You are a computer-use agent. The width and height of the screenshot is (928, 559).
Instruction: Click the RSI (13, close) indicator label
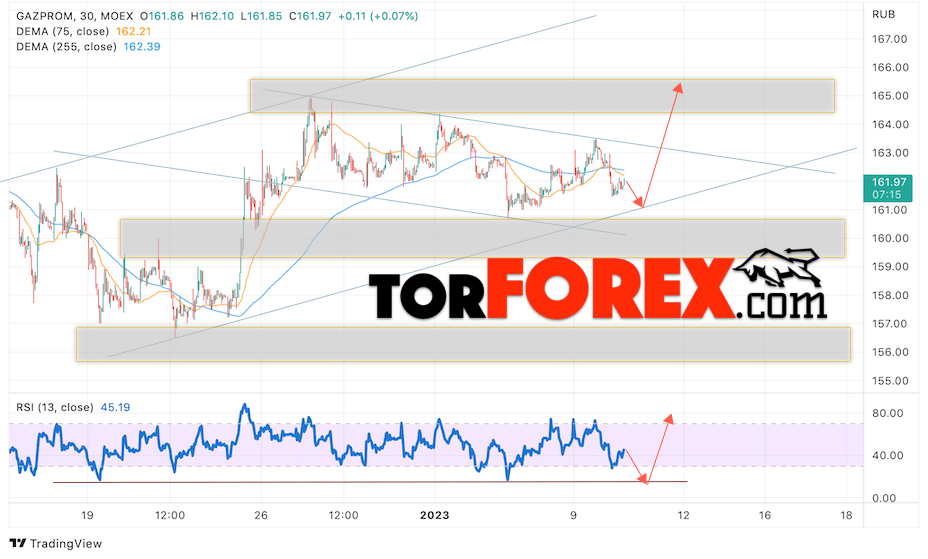pyautogui.click(x=54, y=407)
